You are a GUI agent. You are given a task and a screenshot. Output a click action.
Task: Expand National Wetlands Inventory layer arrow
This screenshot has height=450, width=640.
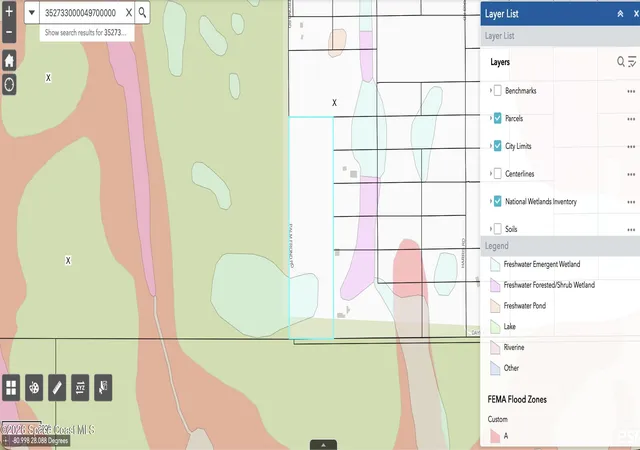pyautogui.click(x=490, y=201)
